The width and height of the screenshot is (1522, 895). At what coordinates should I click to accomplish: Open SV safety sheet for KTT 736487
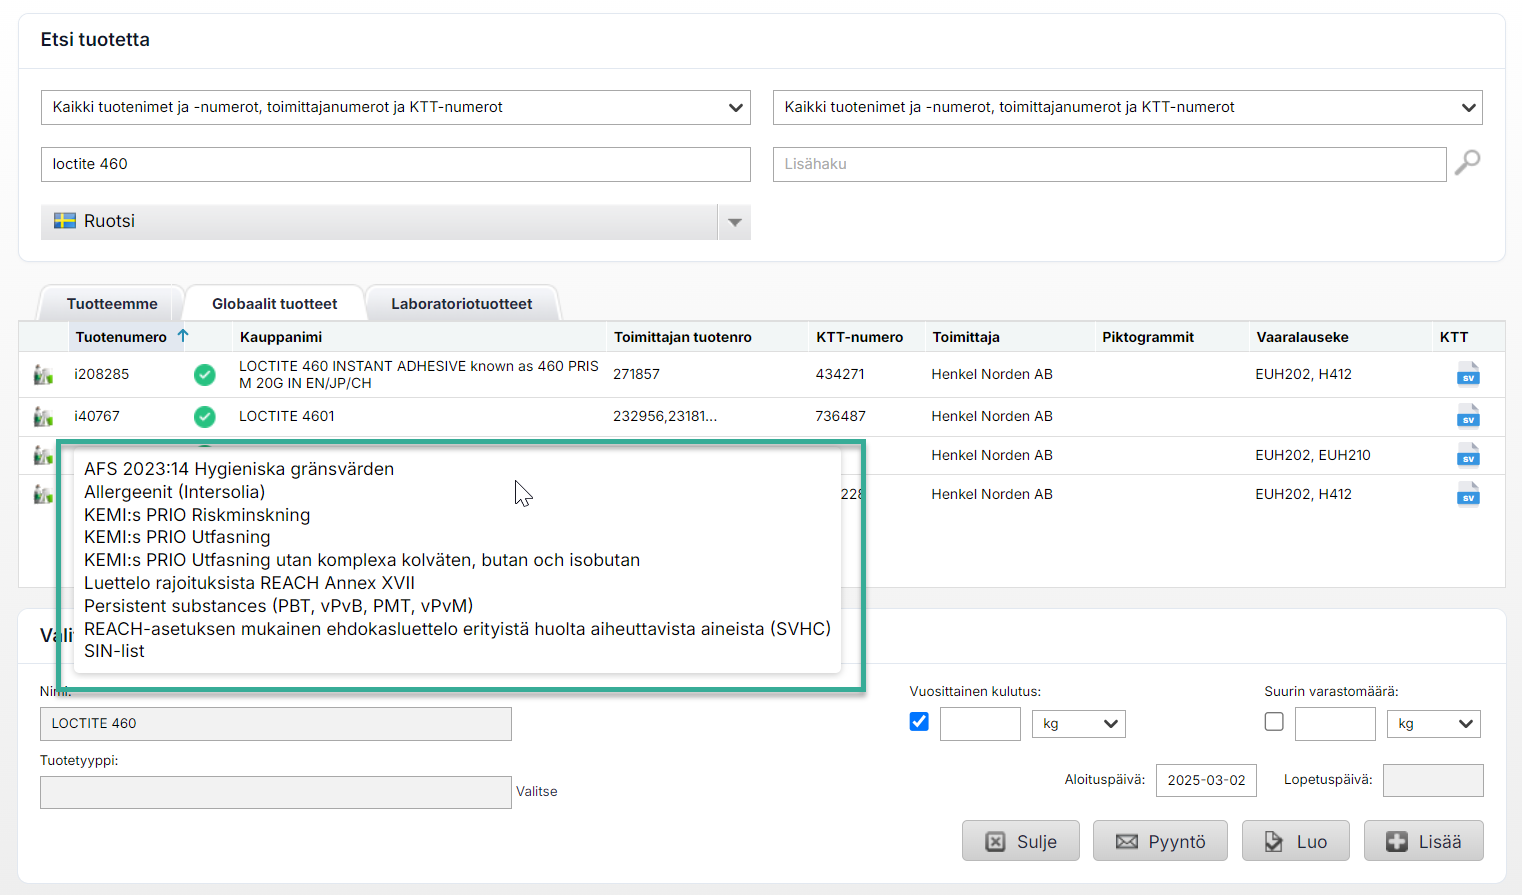(1468, 416)
